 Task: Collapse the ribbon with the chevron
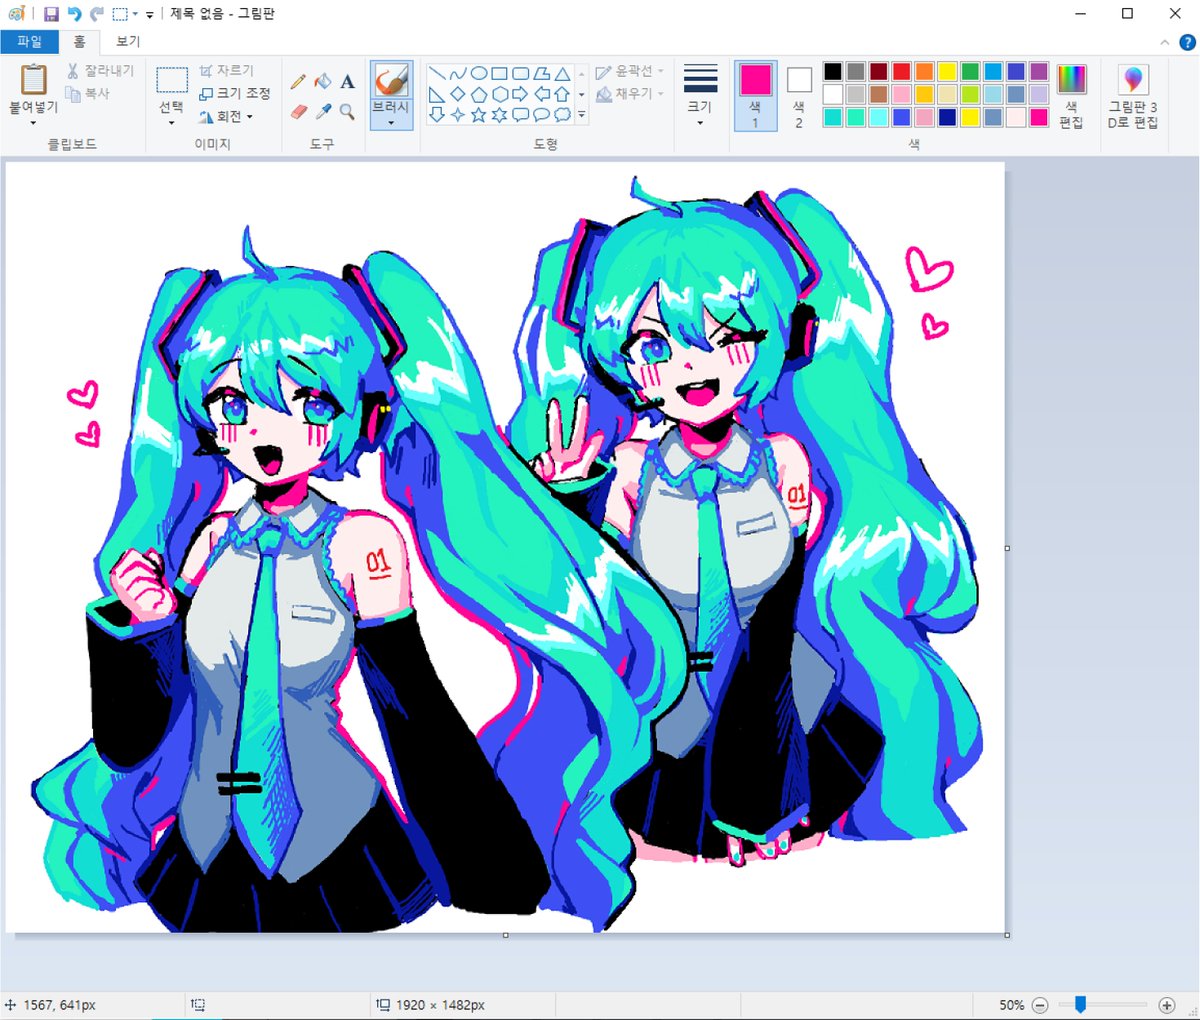pos(1165,42)
